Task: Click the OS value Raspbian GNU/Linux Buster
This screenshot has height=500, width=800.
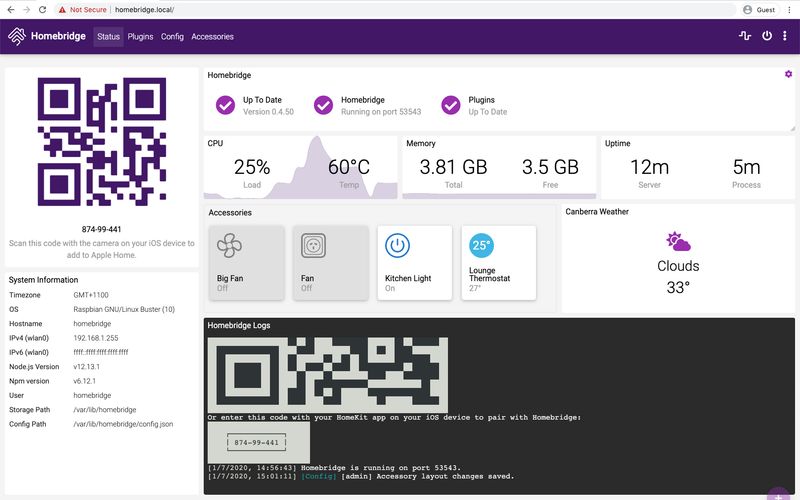Action: [124, 309]
